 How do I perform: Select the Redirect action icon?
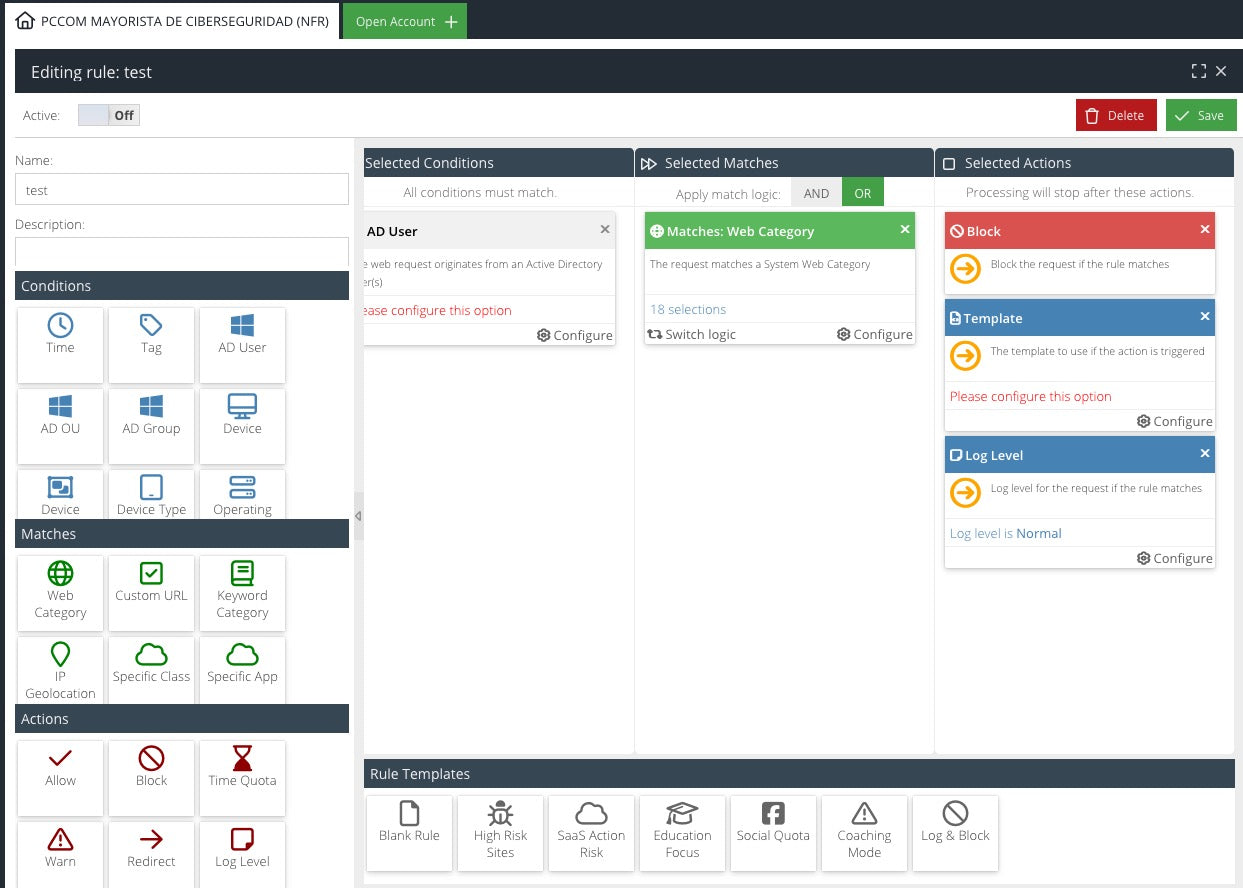[151, 848]
